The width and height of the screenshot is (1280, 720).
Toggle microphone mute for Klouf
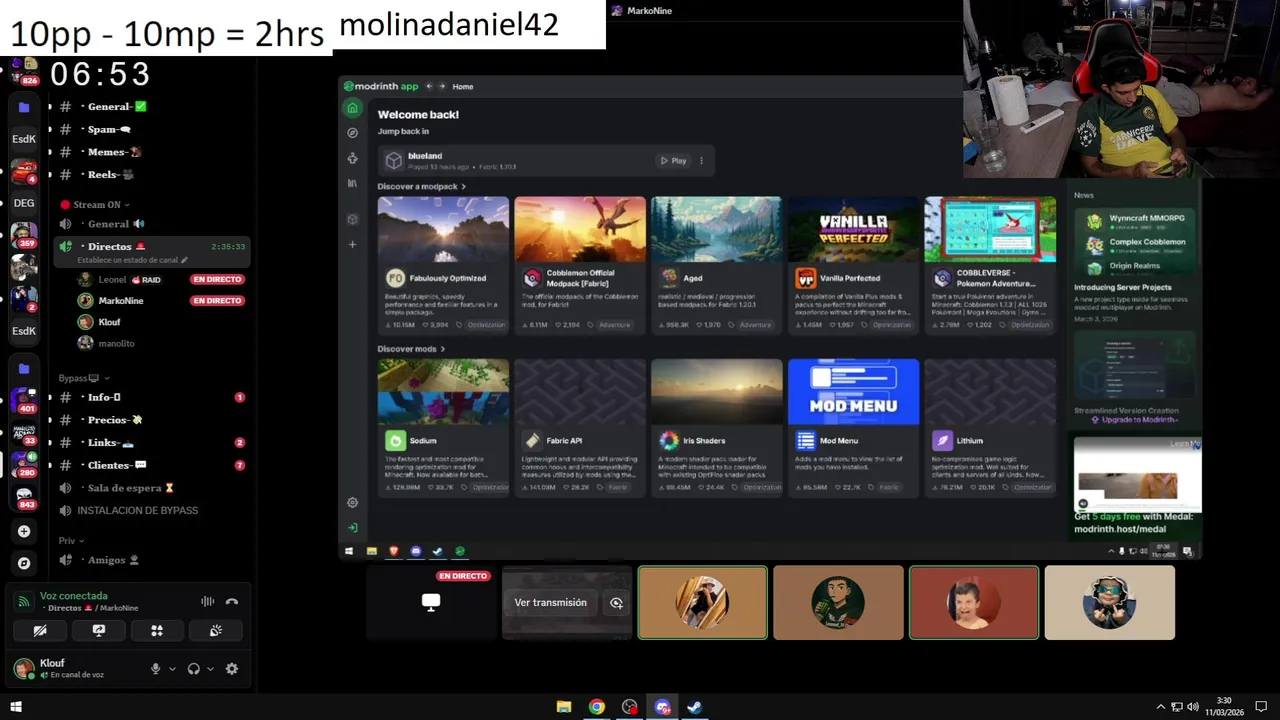[155, 669]
